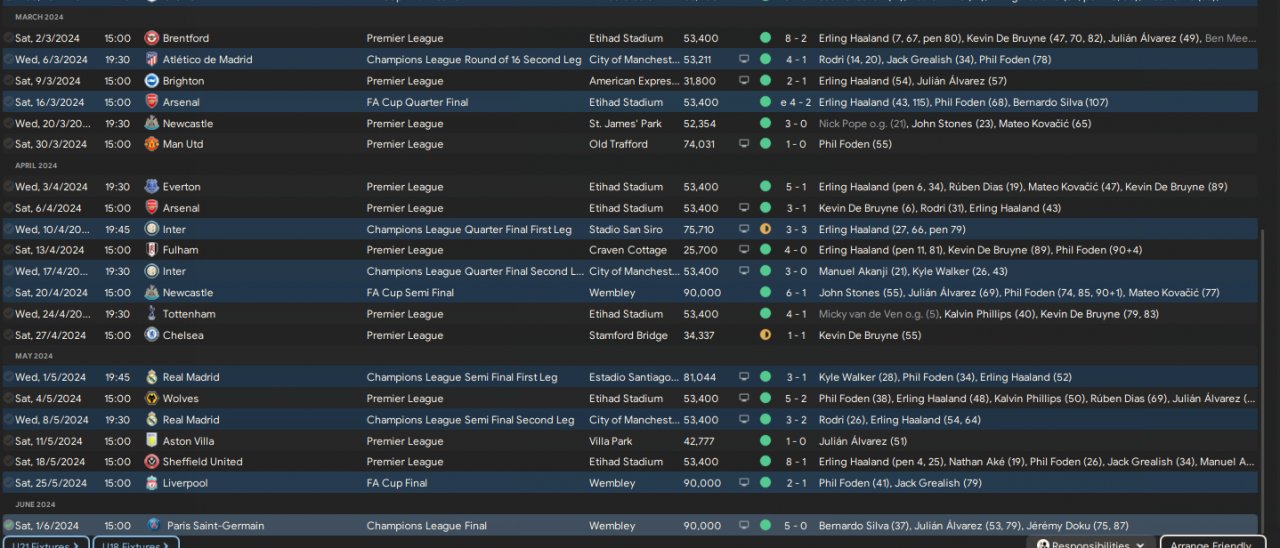Click the 8 - 2 score against Brentford
Viewport: 1280px width, 548px height.
pos(796,38)
